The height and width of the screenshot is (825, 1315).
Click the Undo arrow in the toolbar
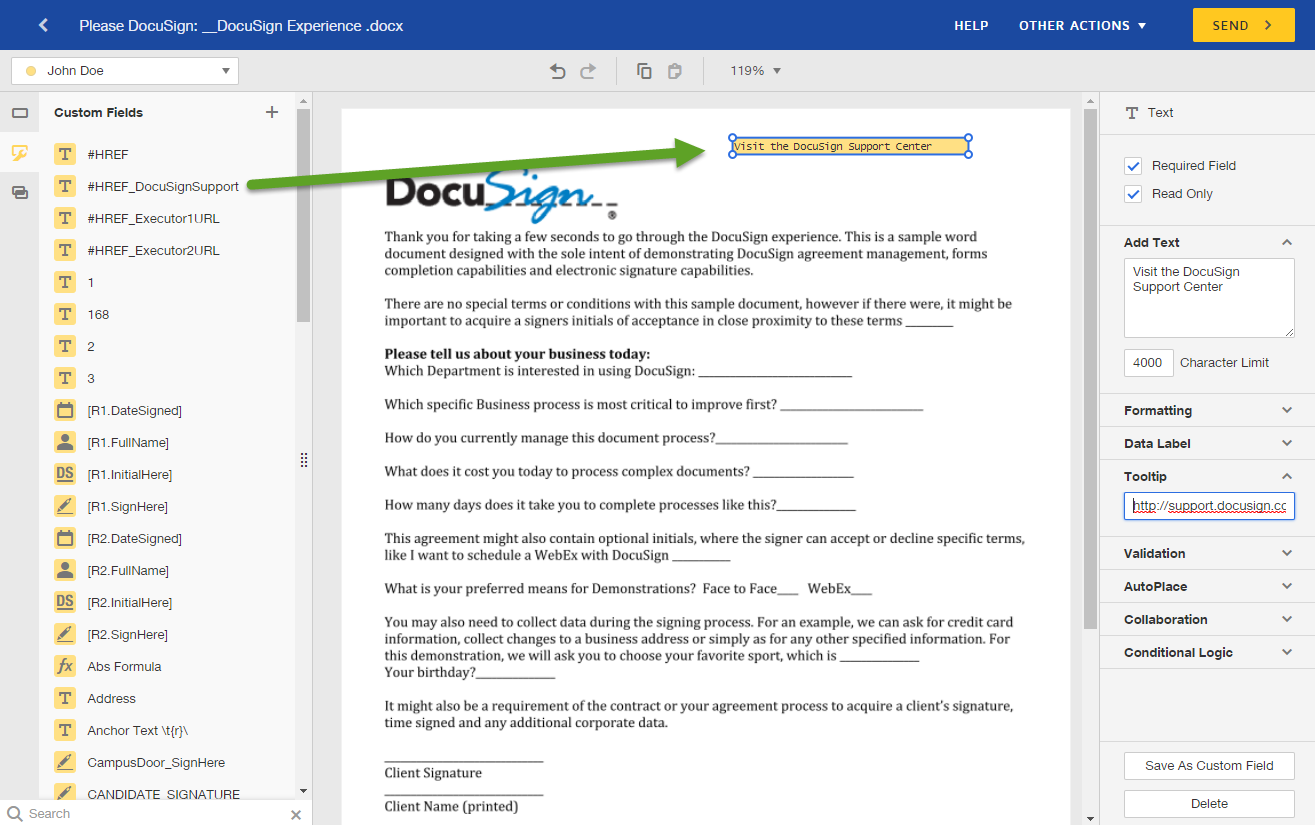[x=558, y=70]
